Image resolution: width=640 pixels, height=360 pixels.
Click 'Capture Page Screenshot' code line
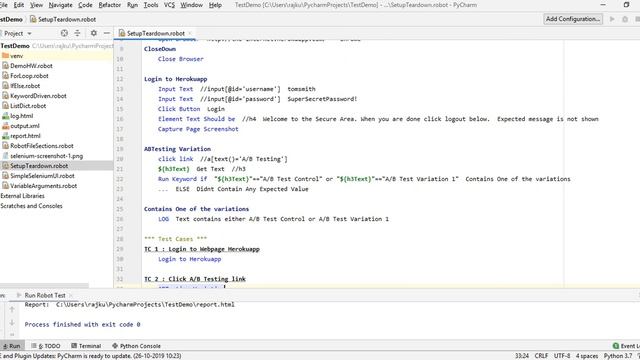(198, 129)
